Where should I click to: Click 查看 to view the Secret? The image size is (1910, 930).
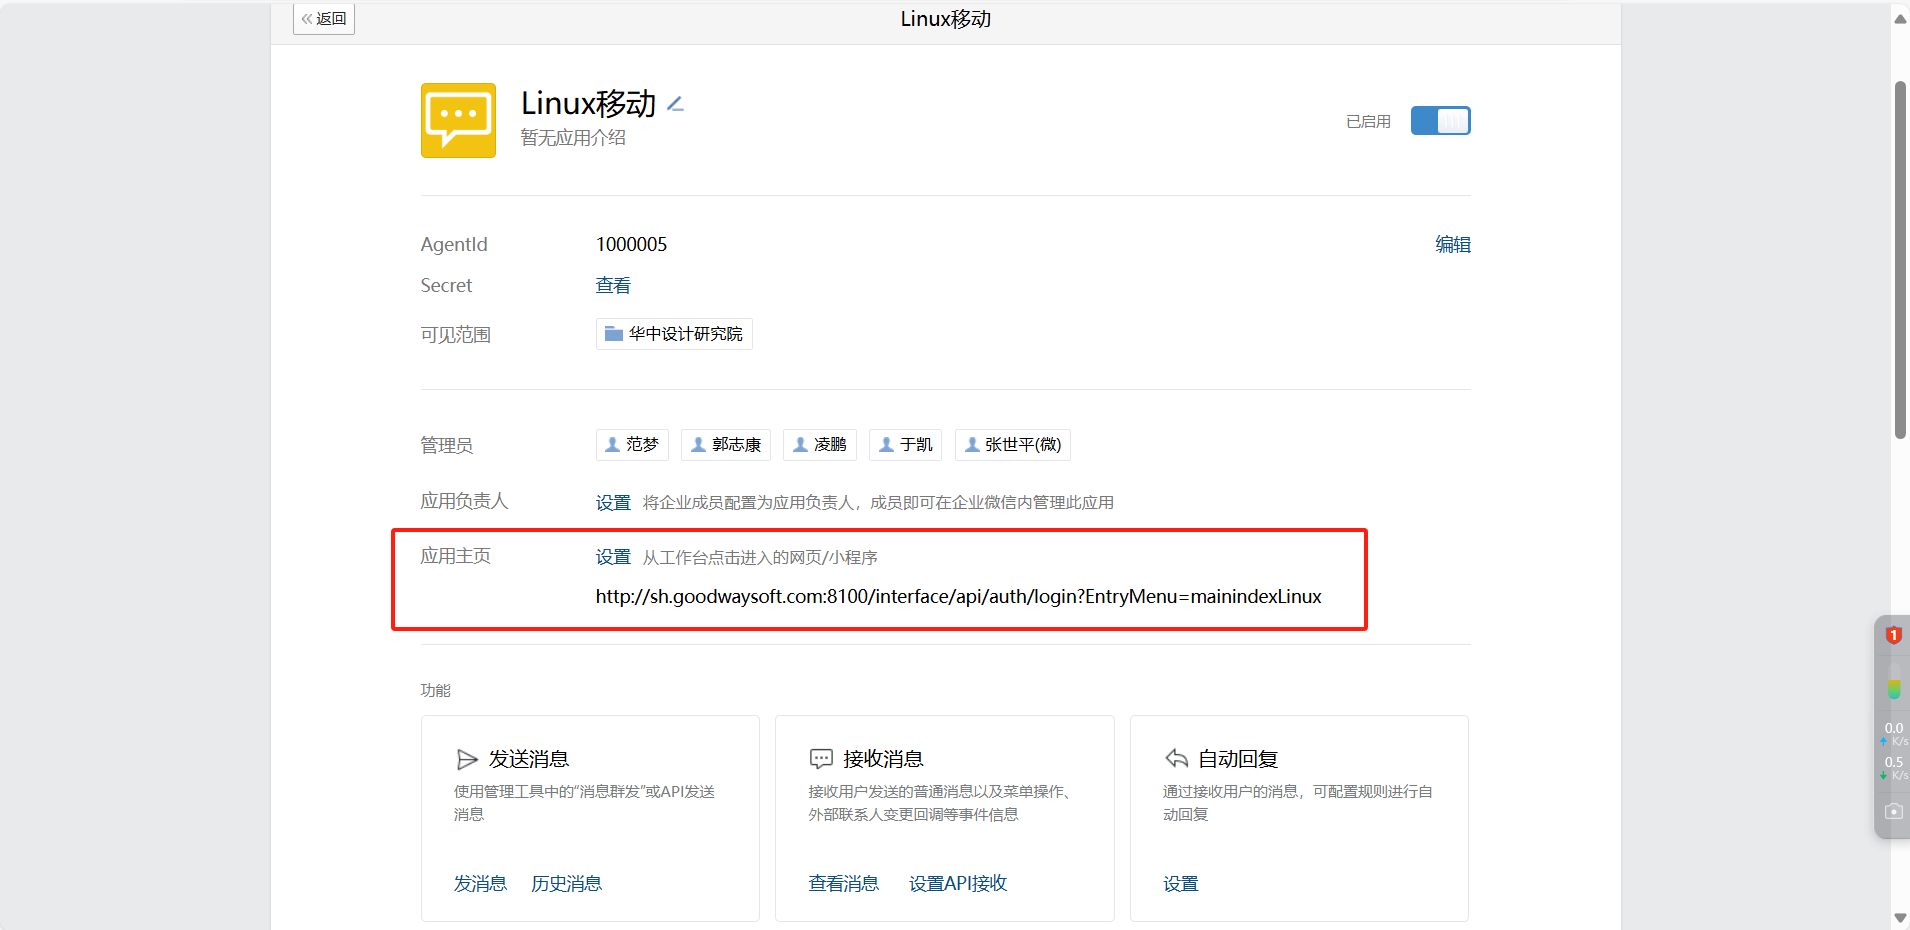pos(613,285)
